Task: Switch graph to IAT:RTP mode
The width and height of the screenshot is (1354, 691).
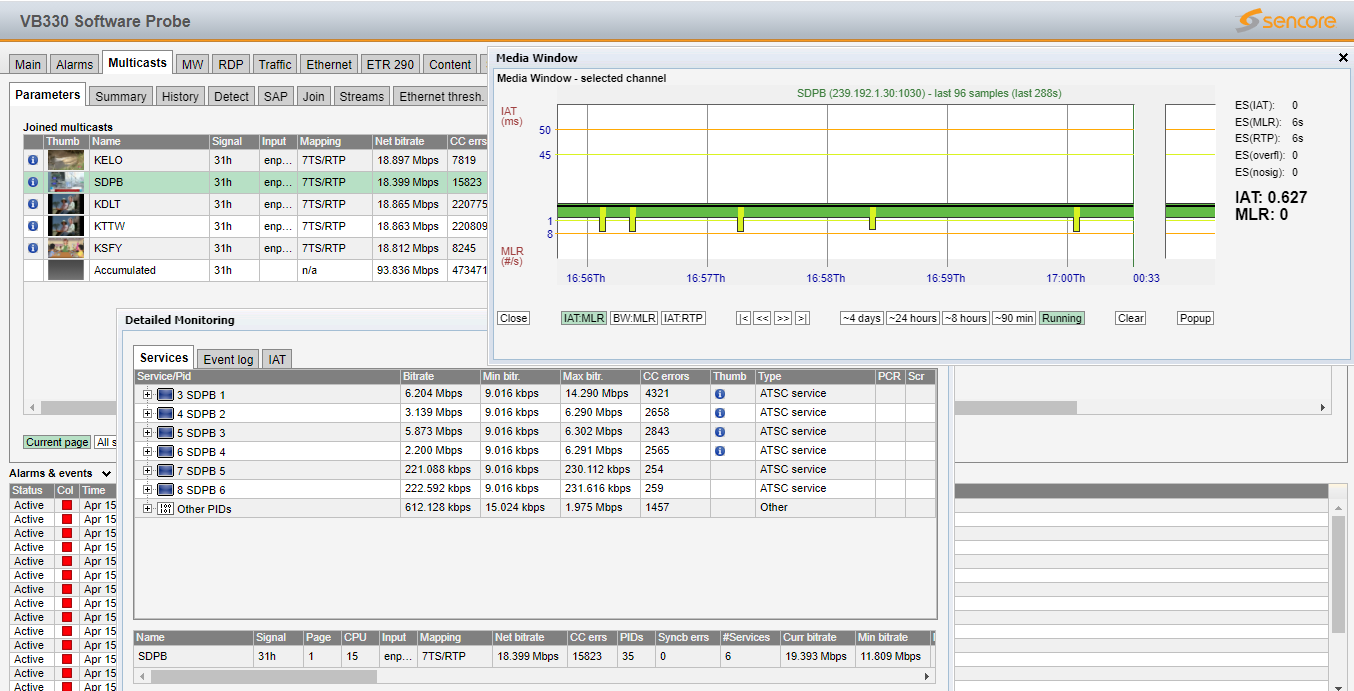Action: point(684,318)
